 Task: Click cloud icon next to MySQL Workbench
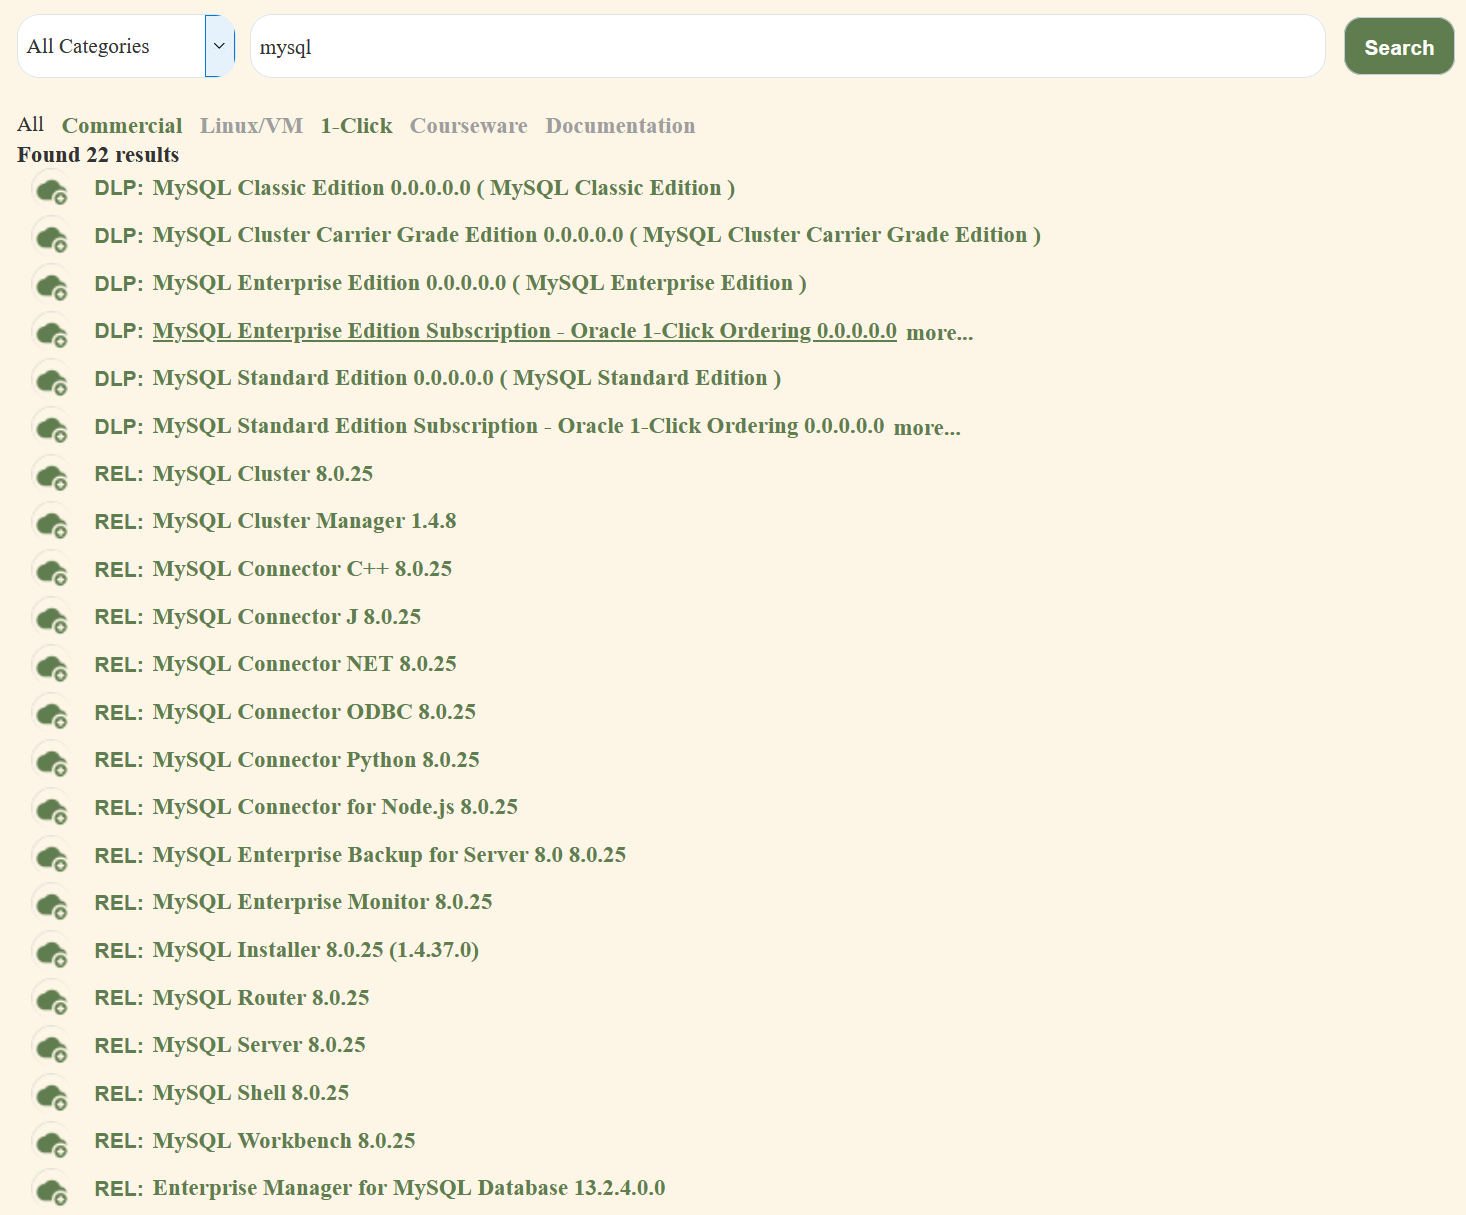[51, 1142]
